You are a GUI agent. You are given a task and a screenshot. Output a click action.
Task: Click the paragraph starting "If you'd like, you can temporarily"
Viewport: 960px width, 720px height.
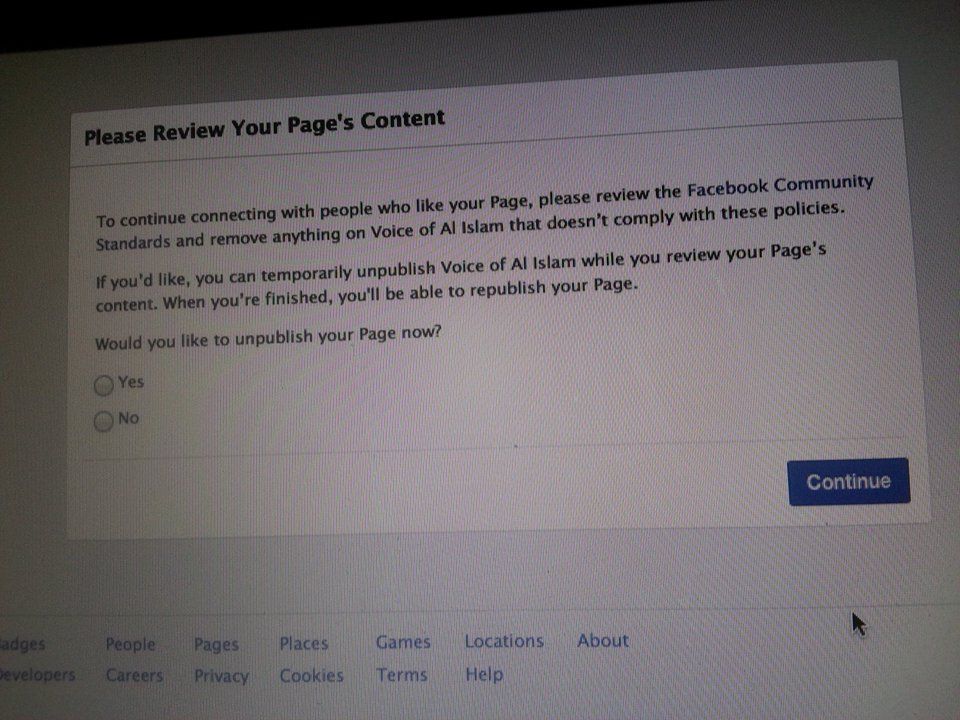pyautogui.click(x=460, y=278)
